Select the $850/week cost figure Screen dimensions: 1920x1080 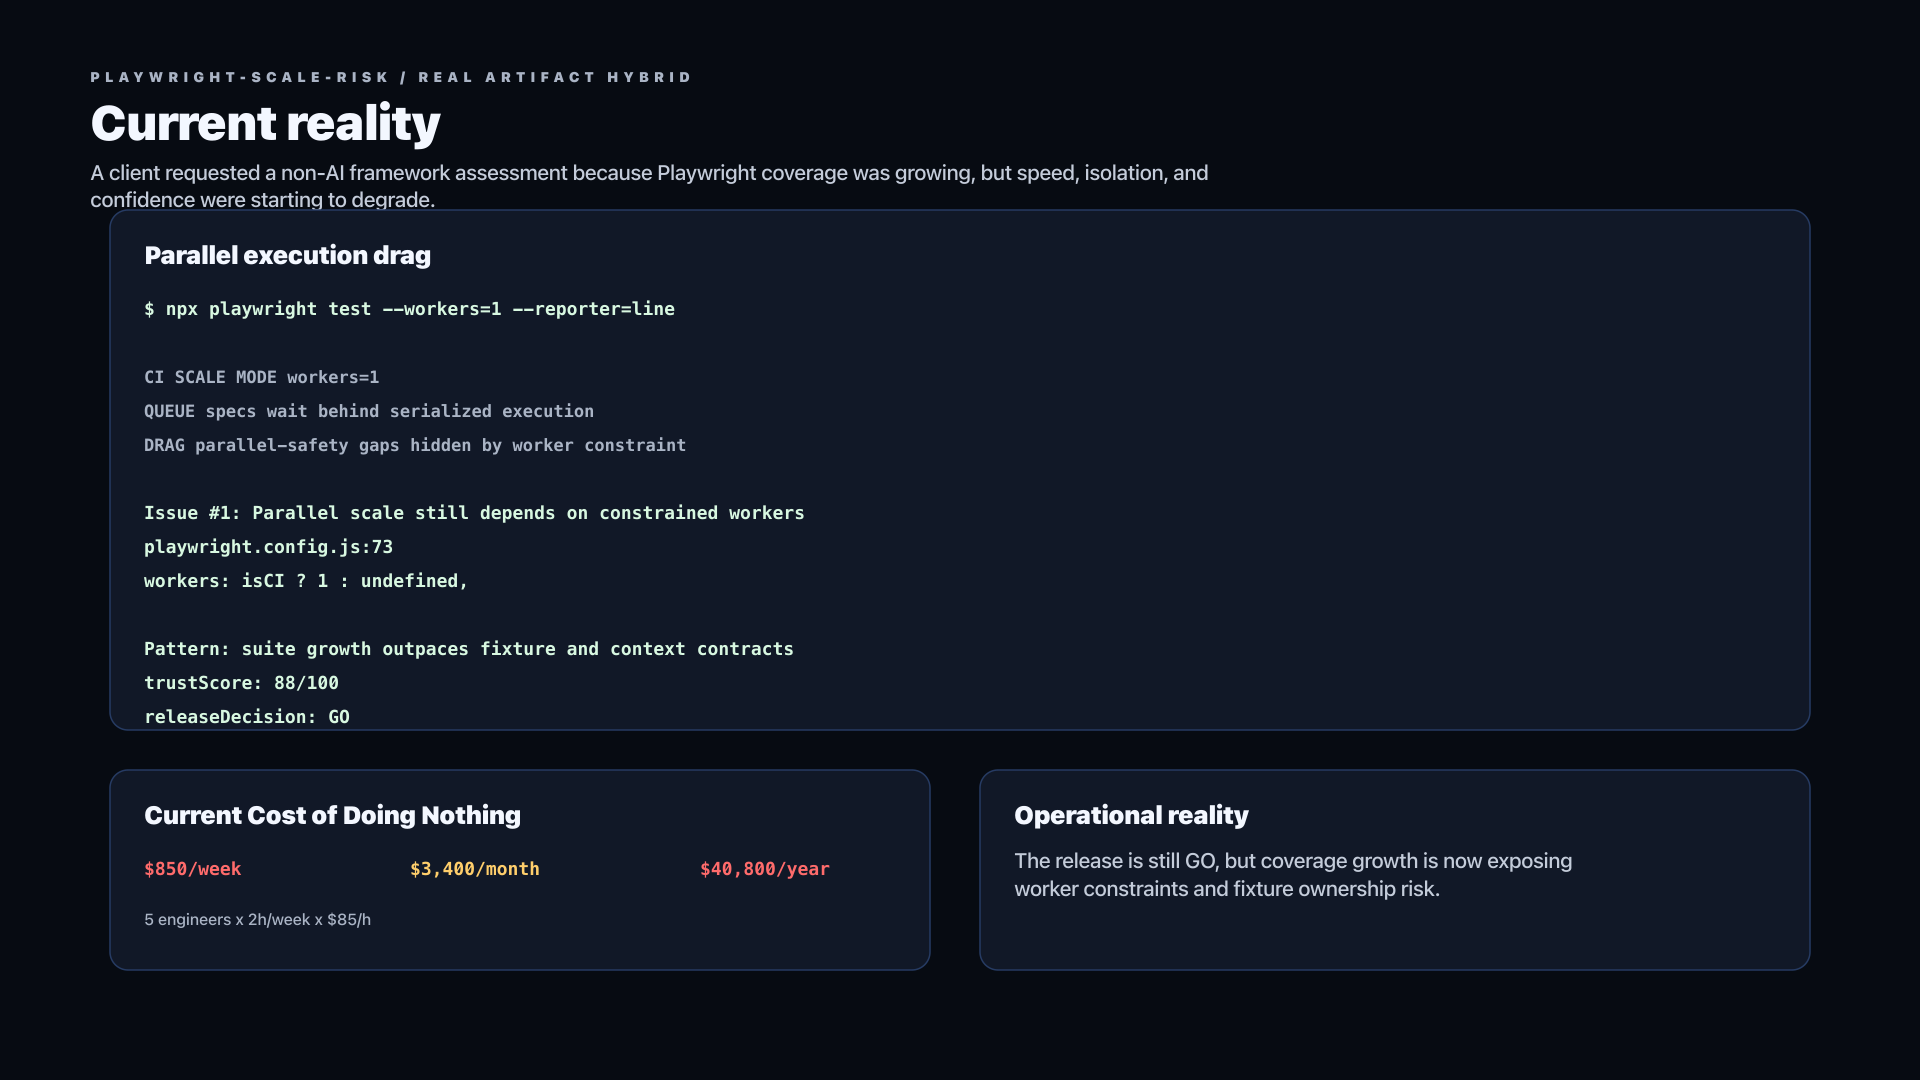192,869
